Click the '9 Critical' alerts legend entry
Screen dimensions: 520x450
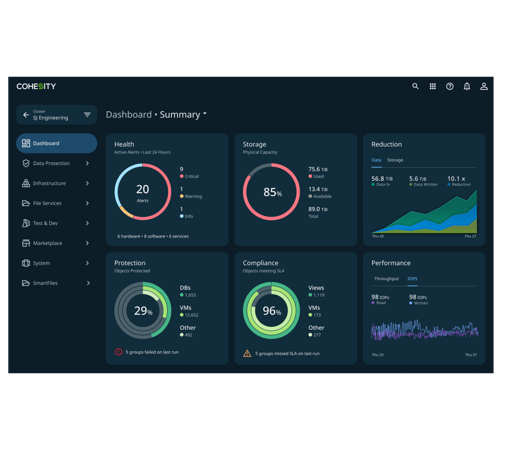[x=189, y=173]
